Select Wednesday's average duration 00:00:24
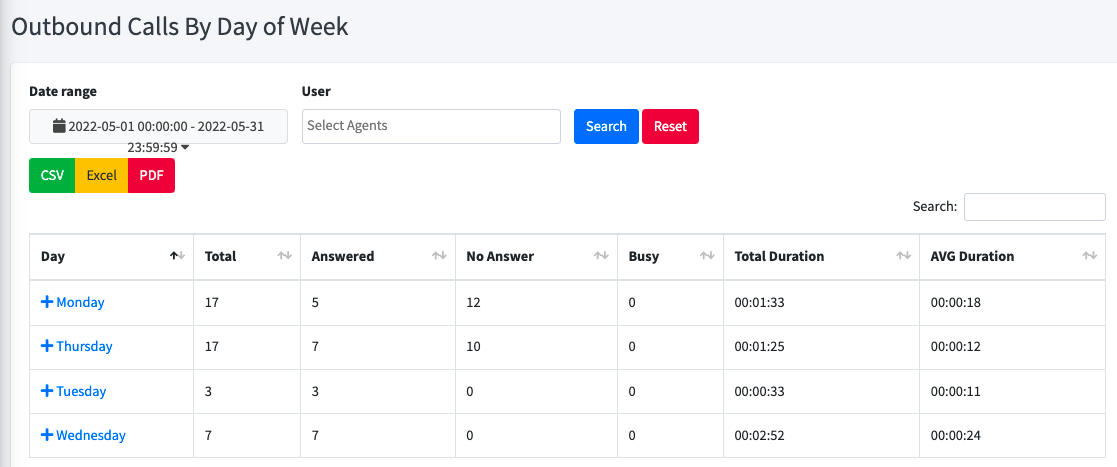Image resolution: width=1117 pixels, height=467 pixels. tap(956, 435)
